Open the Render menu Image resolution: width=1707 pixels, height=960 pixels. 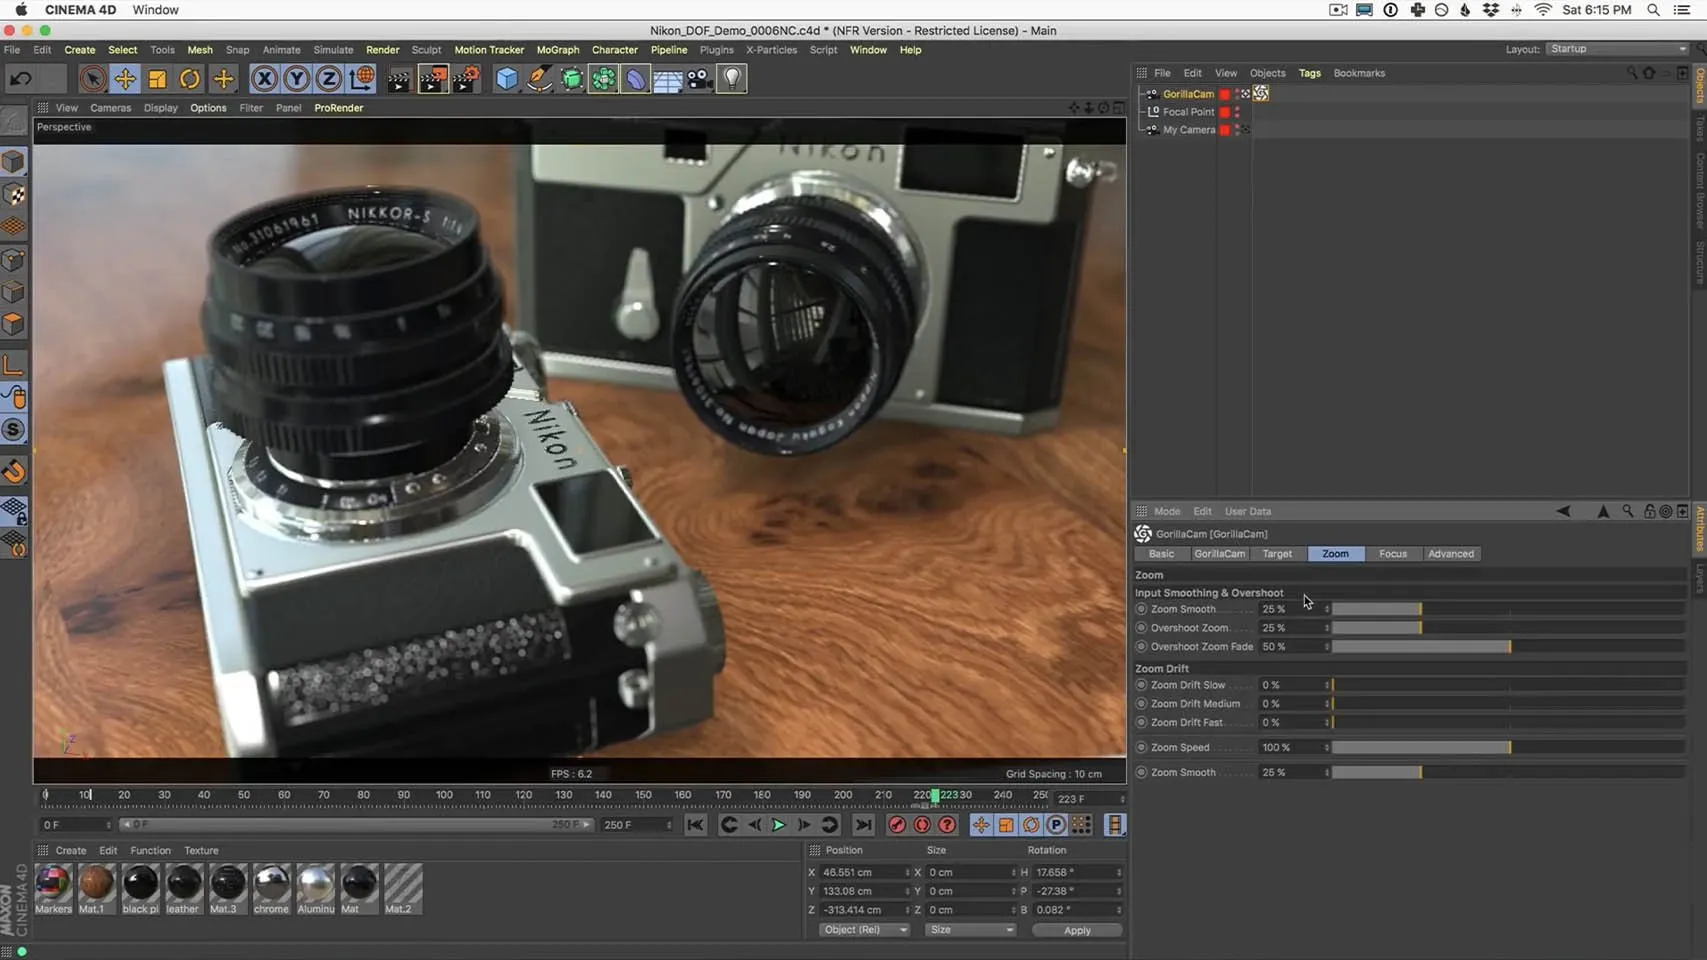point(382,50)
